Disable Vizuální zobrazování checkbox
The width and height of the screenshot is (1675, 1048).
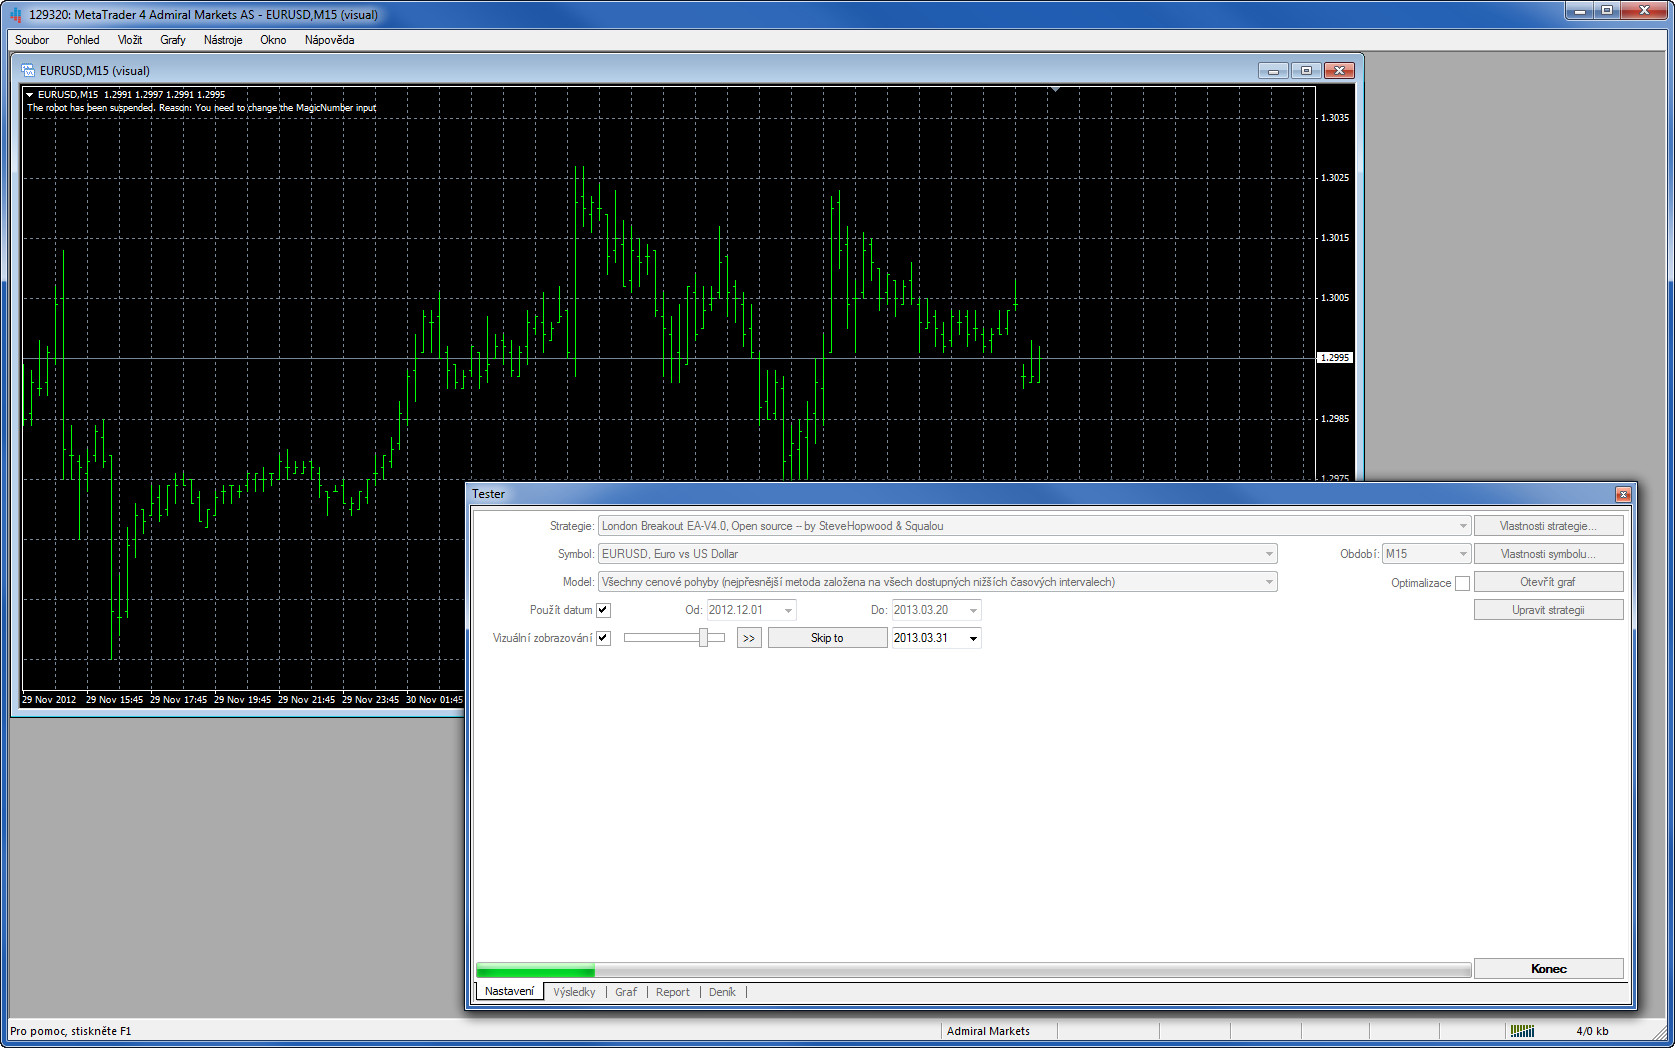(603, 638)
